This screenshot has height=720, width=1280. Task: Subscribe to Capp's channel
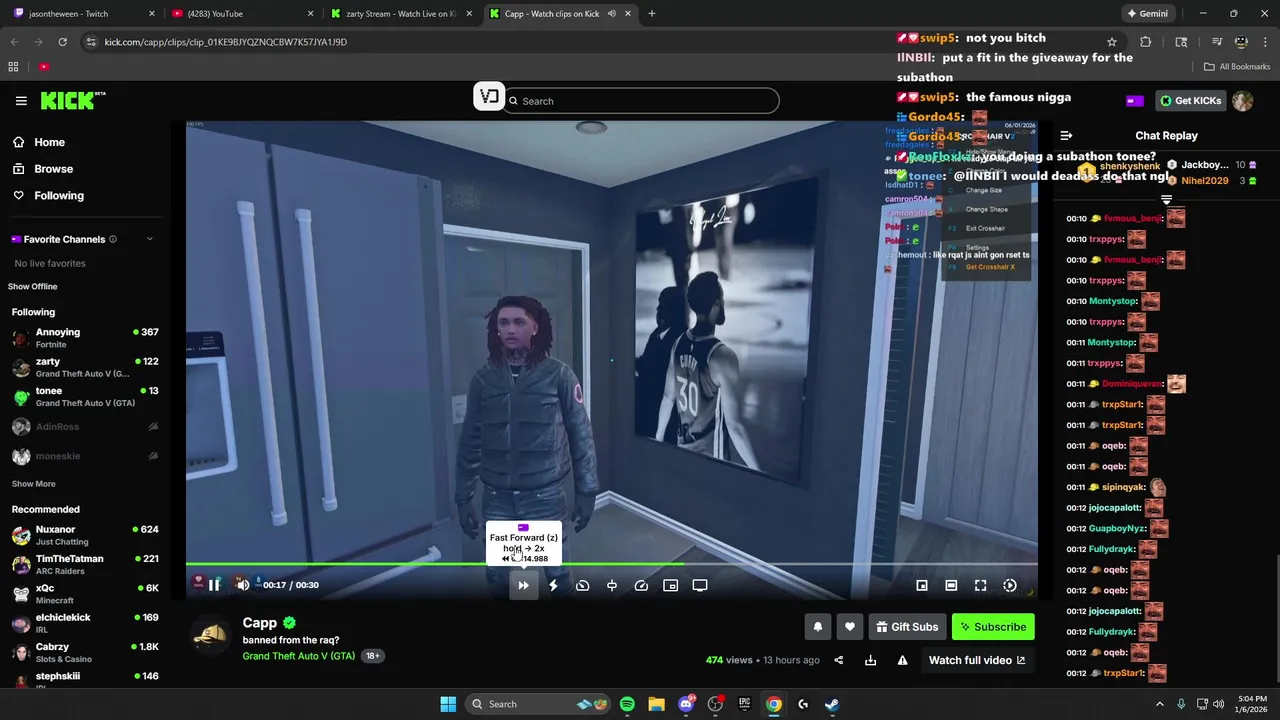(x=993, y=627)
